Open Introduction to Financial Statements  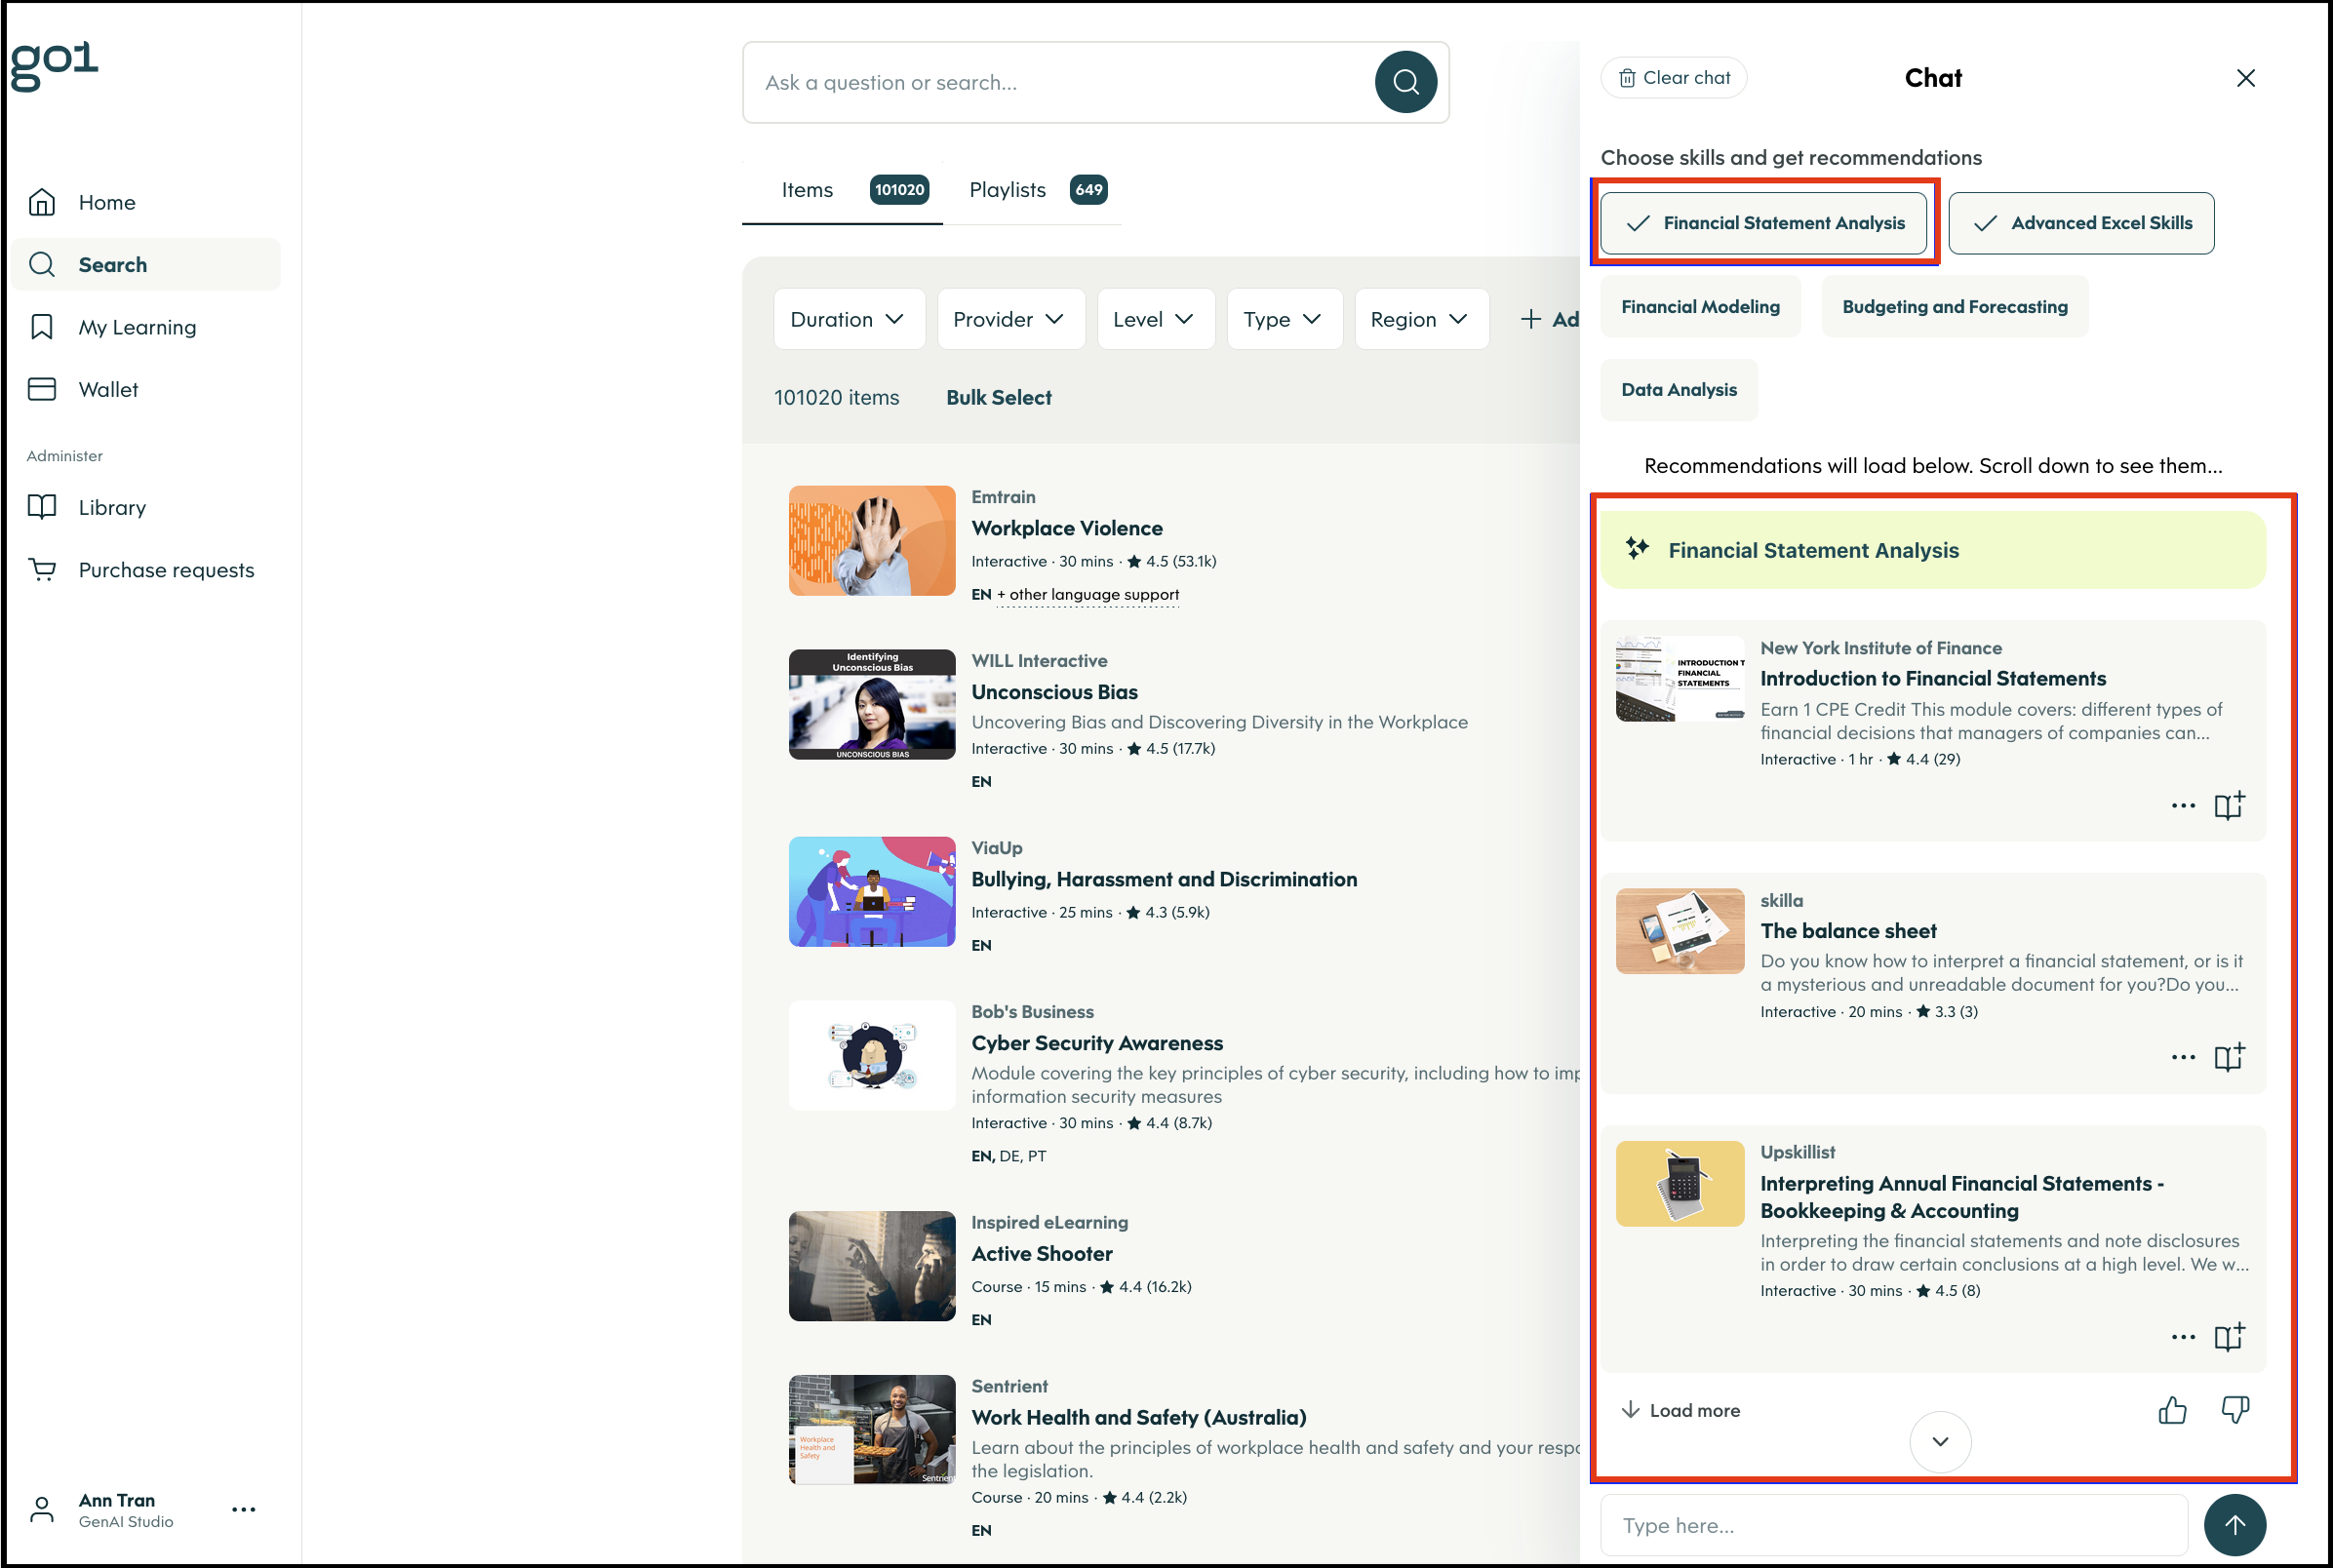point(1932,678)
